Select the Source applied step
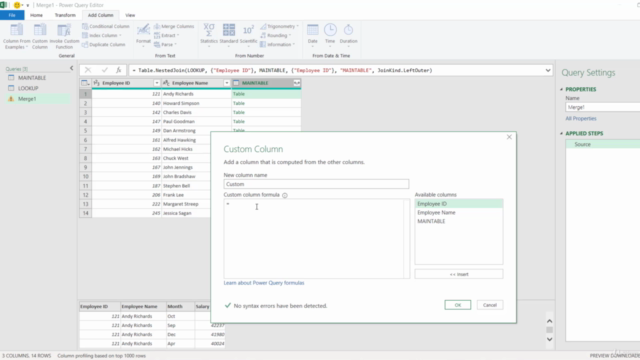Viewport: 640px width, 360px height. pos(602,144)
